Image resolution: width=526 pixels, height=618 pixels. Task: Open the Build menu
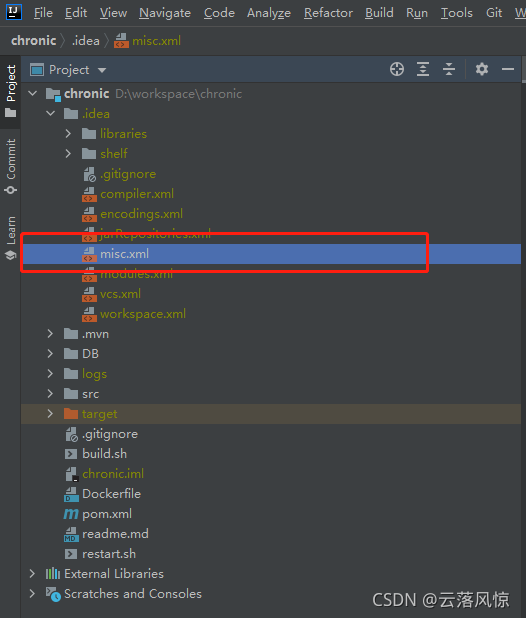379,13
